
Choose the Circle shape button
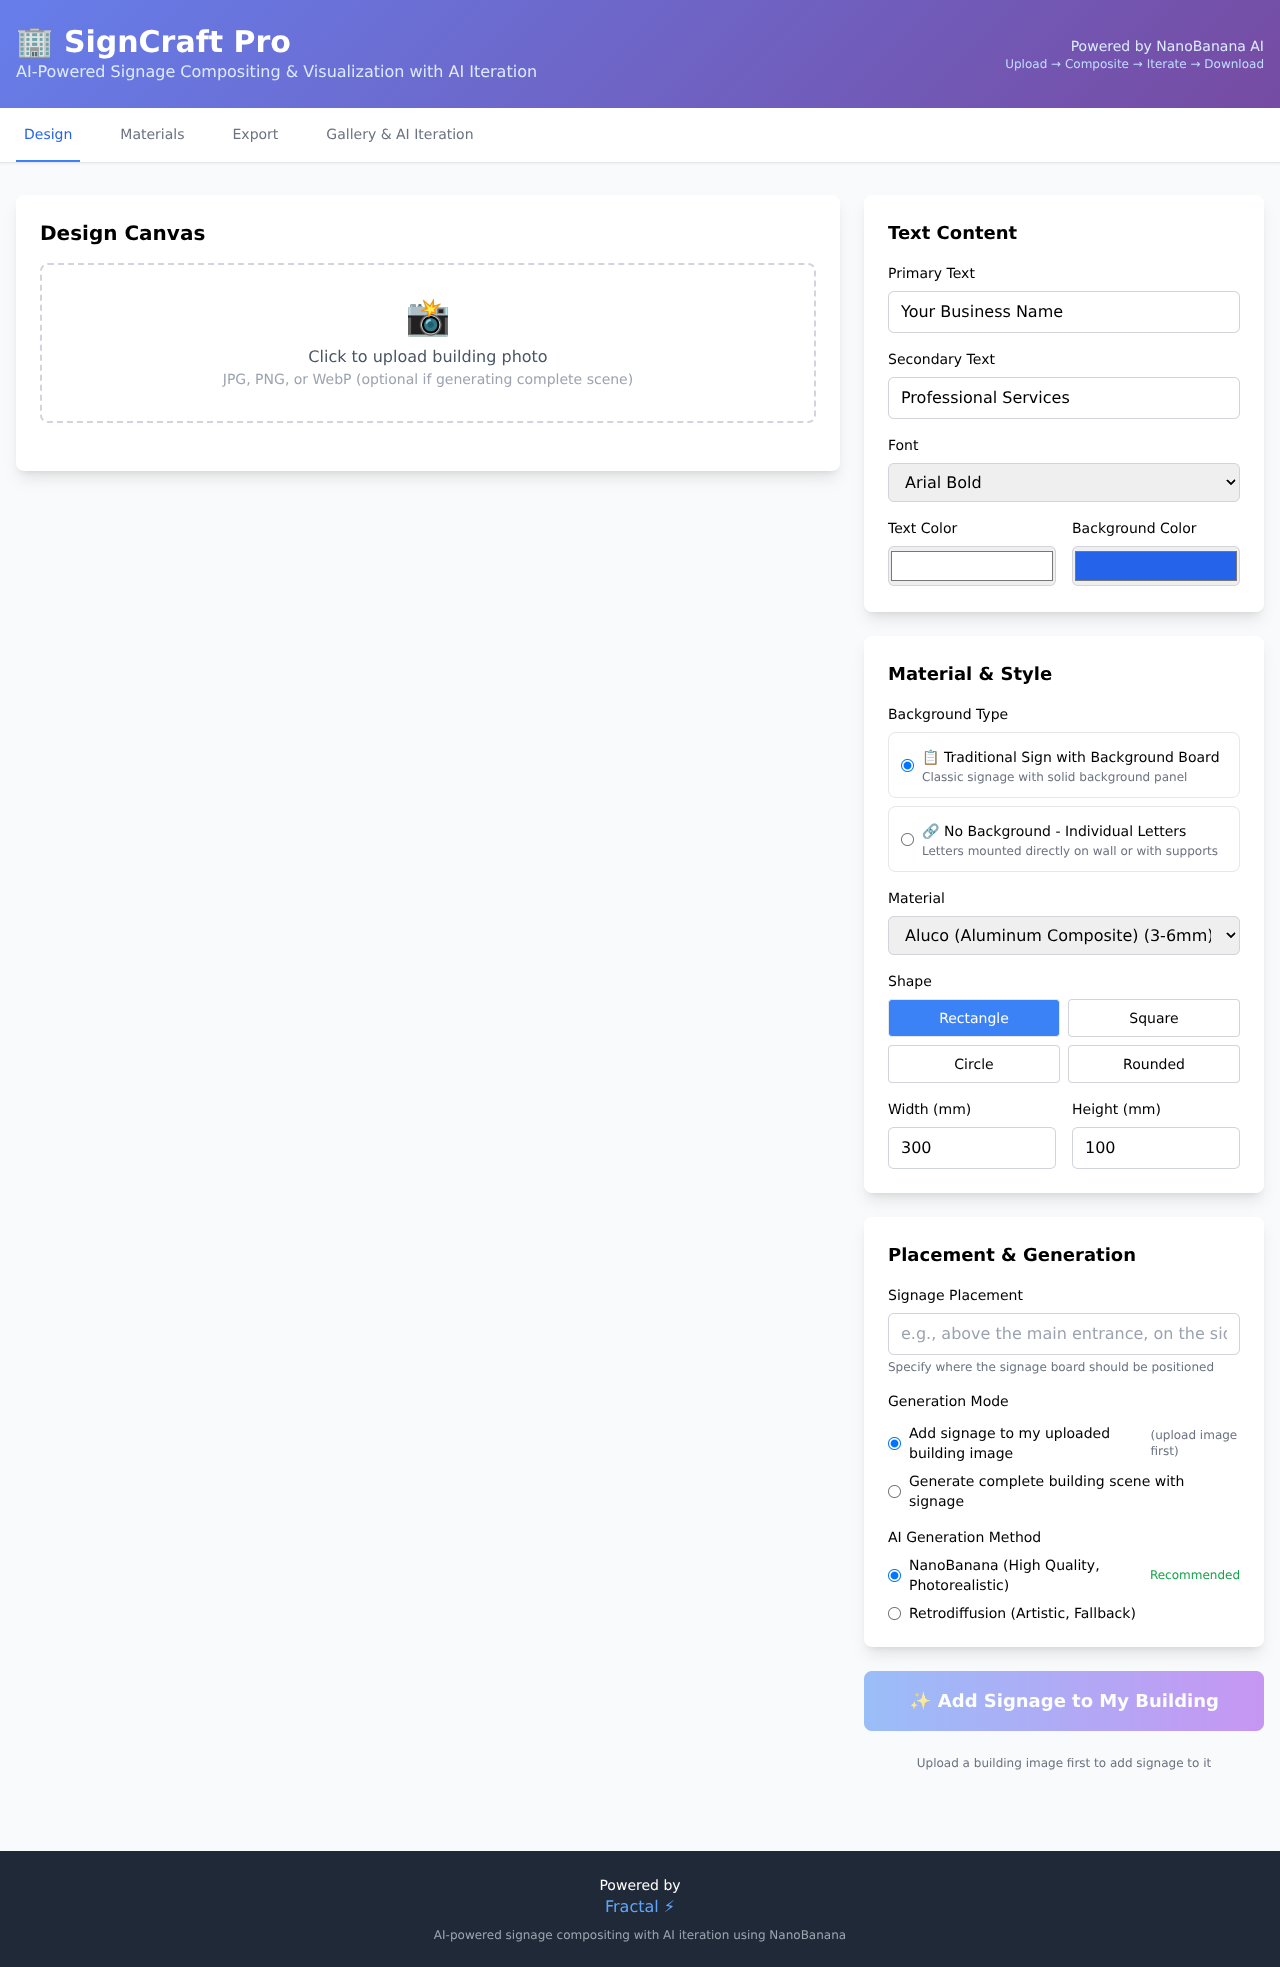(973, 1064)
